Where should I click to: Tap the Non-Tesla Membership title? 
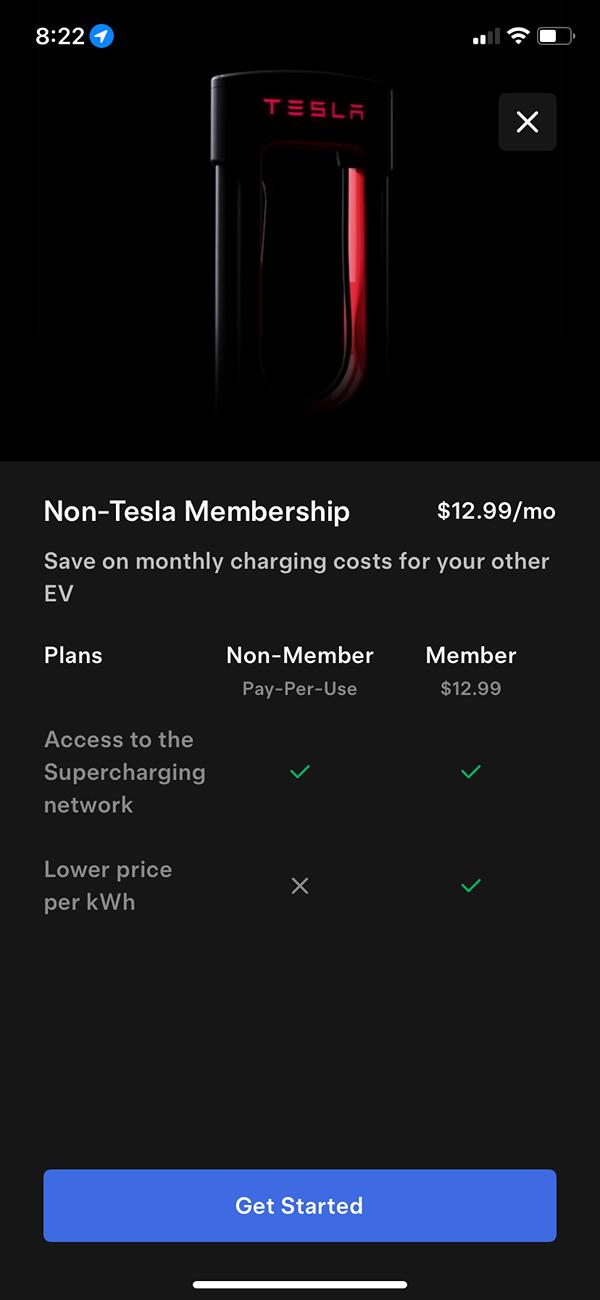197,512
